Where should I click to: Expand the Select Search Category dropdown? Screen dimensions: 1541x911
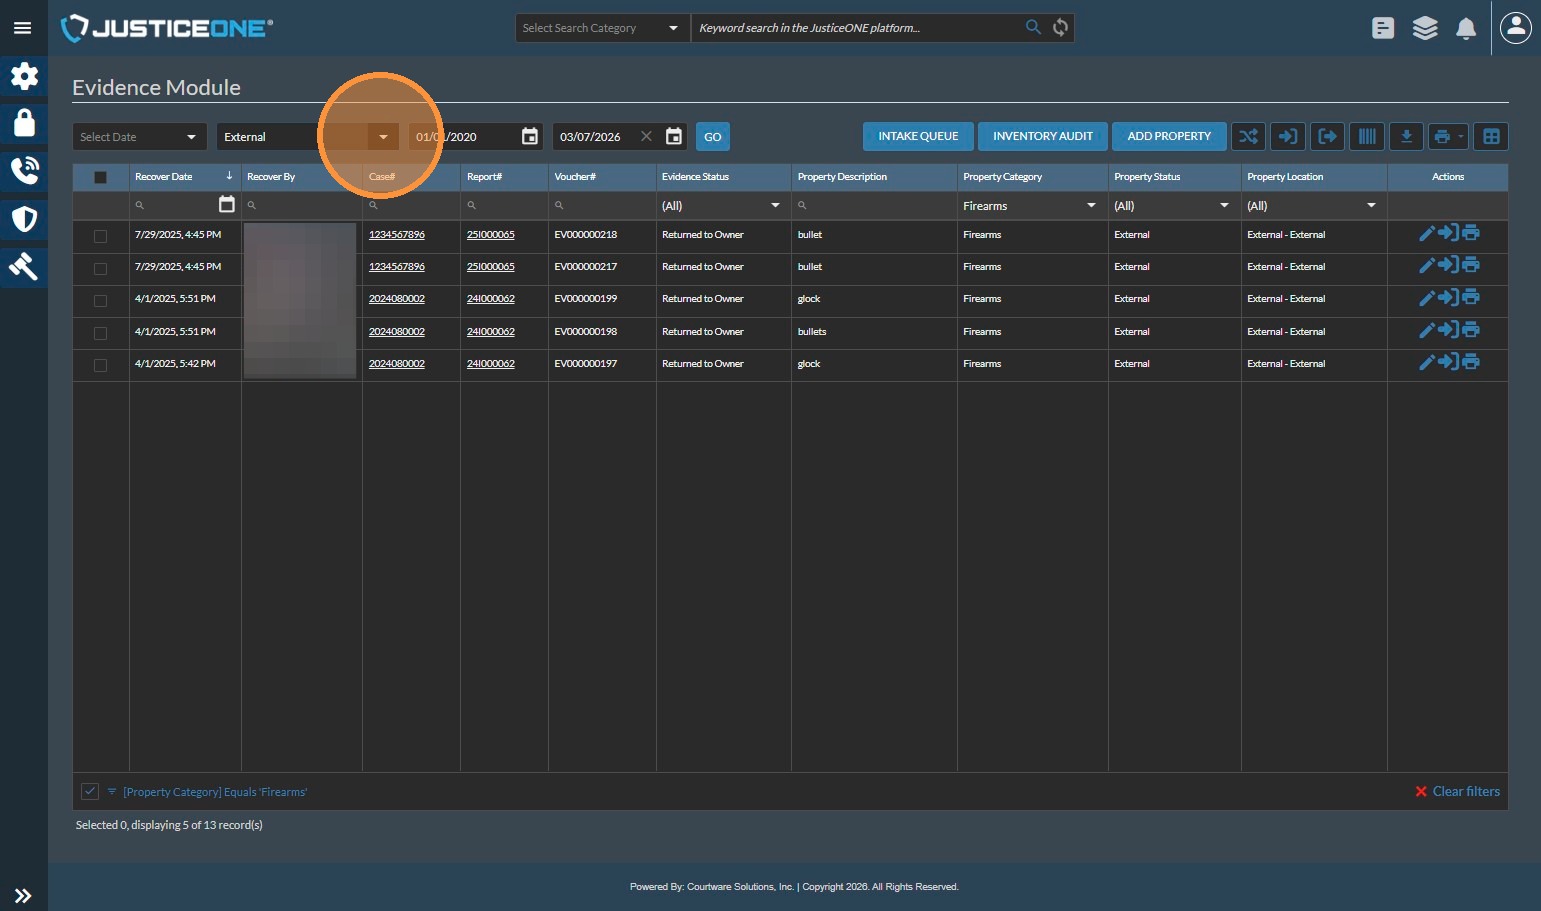[x=601, y=28]
